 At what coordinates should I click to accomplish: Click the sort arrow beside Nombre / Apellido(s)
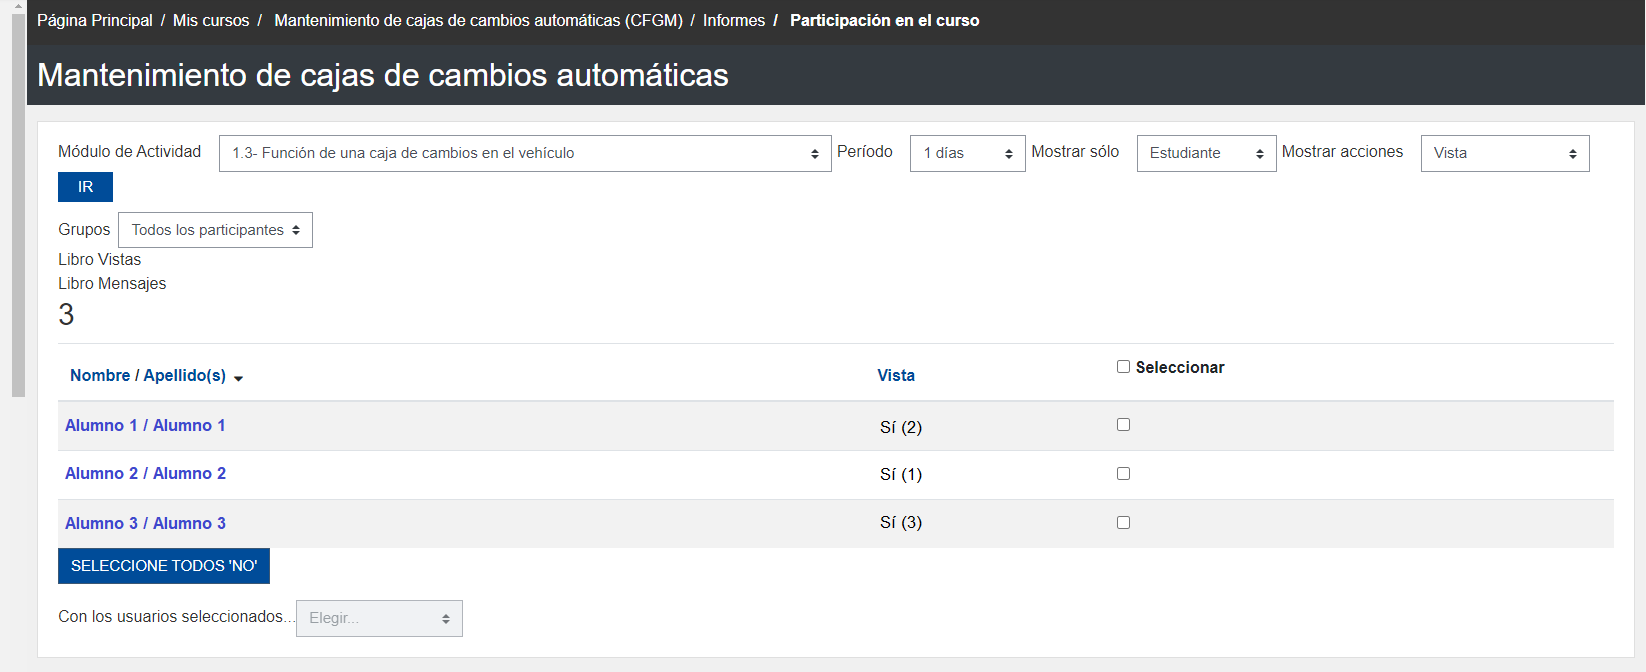coord(238,378)
